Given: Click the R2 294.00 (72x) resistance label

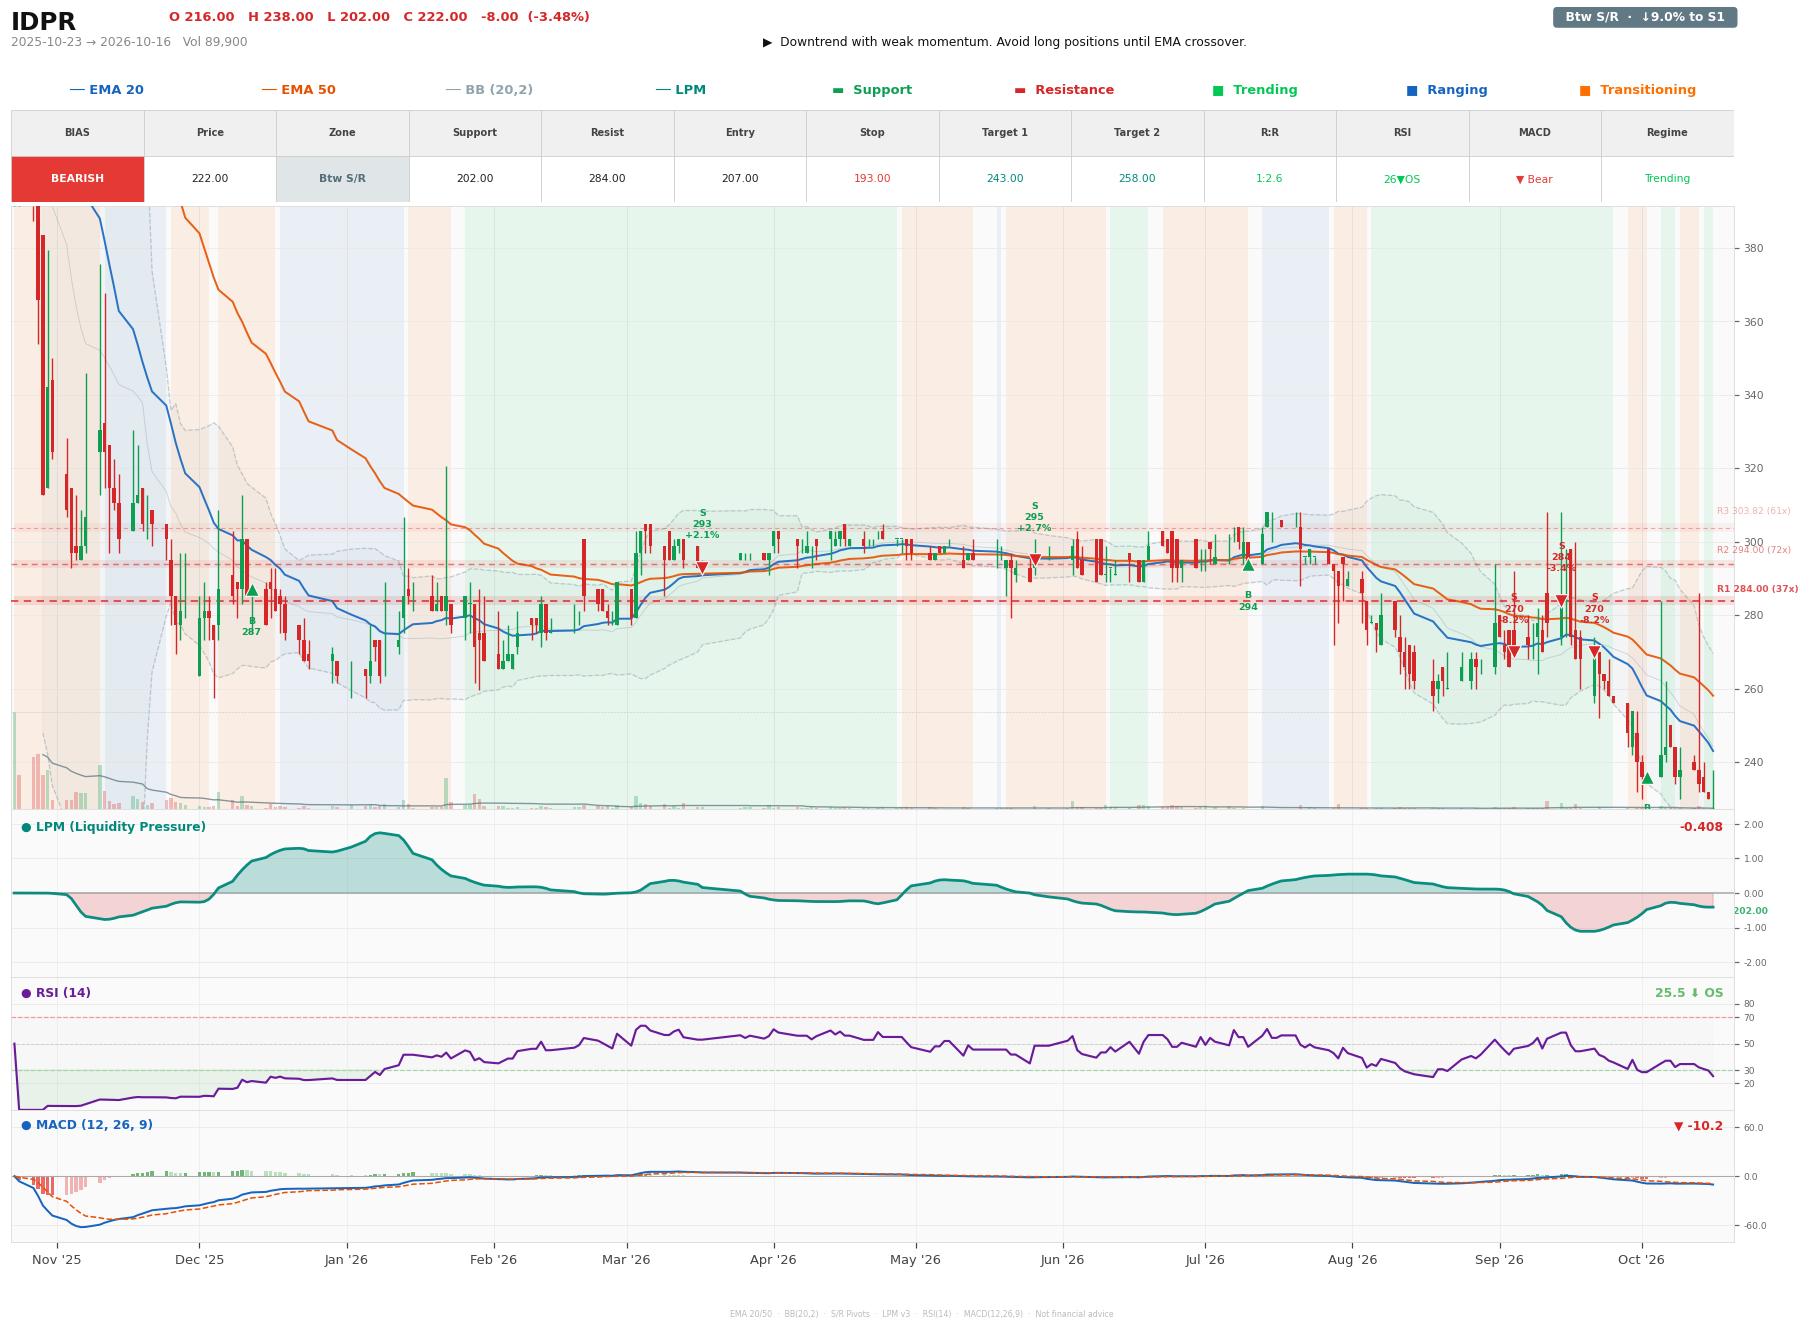Looking at the screenshot, I should pyautogui.click(x=1754, y=550).
